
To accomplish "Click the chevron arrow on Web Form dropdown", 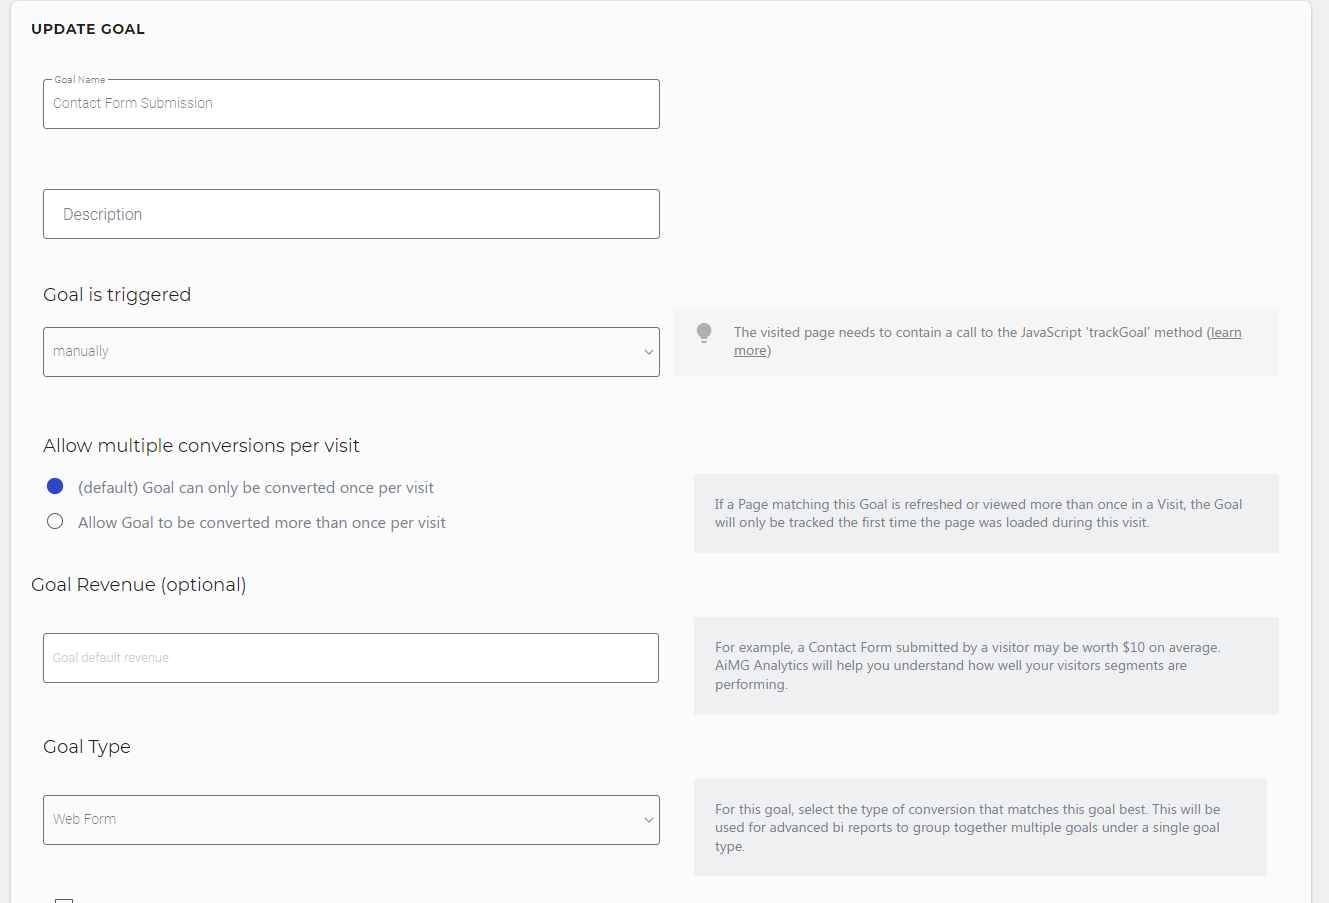I will coord(648,820).
